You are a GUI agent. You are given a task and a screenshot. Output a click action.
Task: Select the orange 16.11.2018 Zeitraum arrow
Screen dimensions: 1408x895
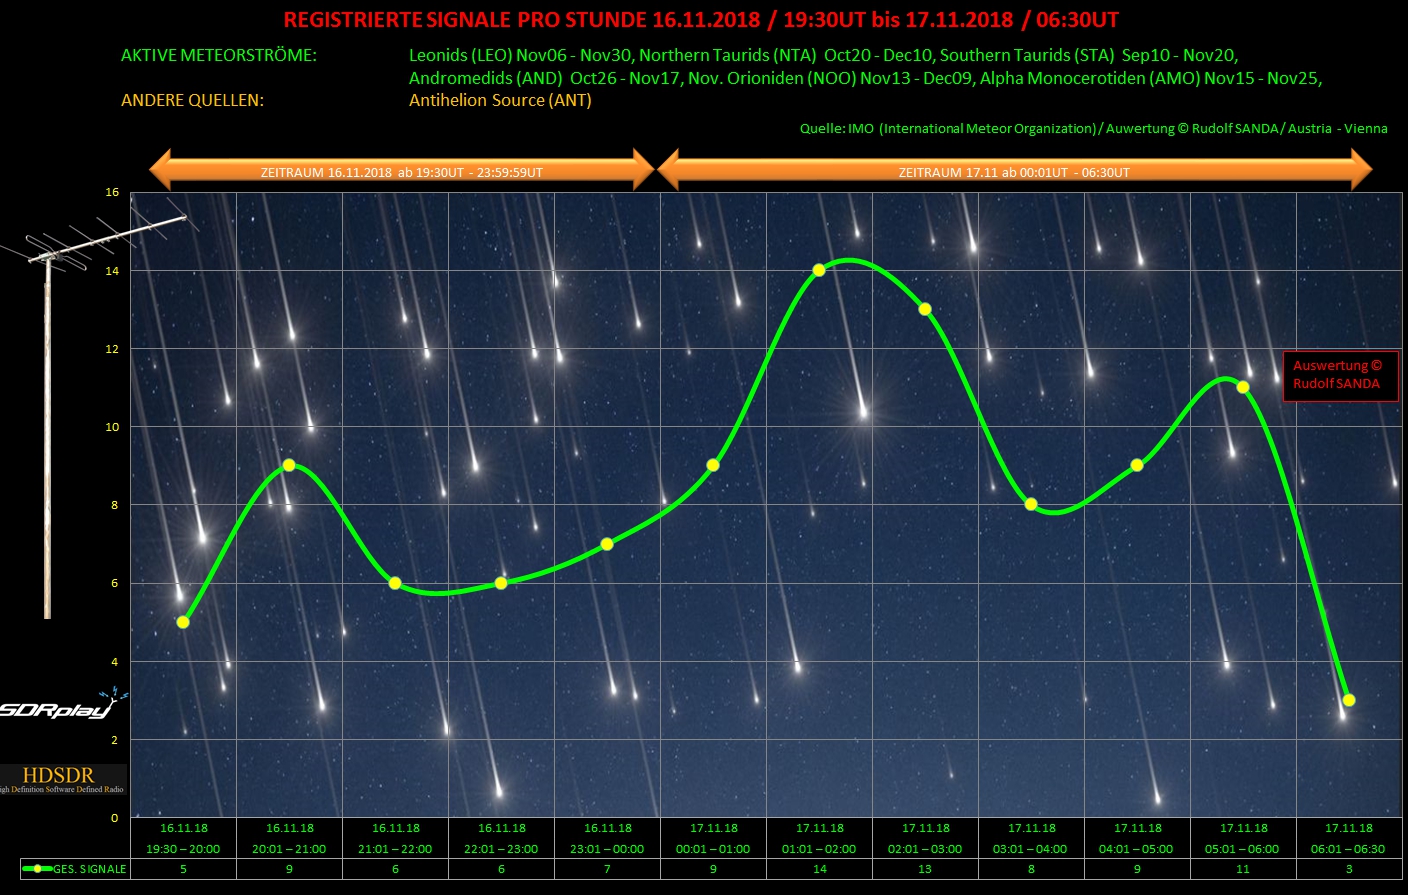(x=401, y=171)
